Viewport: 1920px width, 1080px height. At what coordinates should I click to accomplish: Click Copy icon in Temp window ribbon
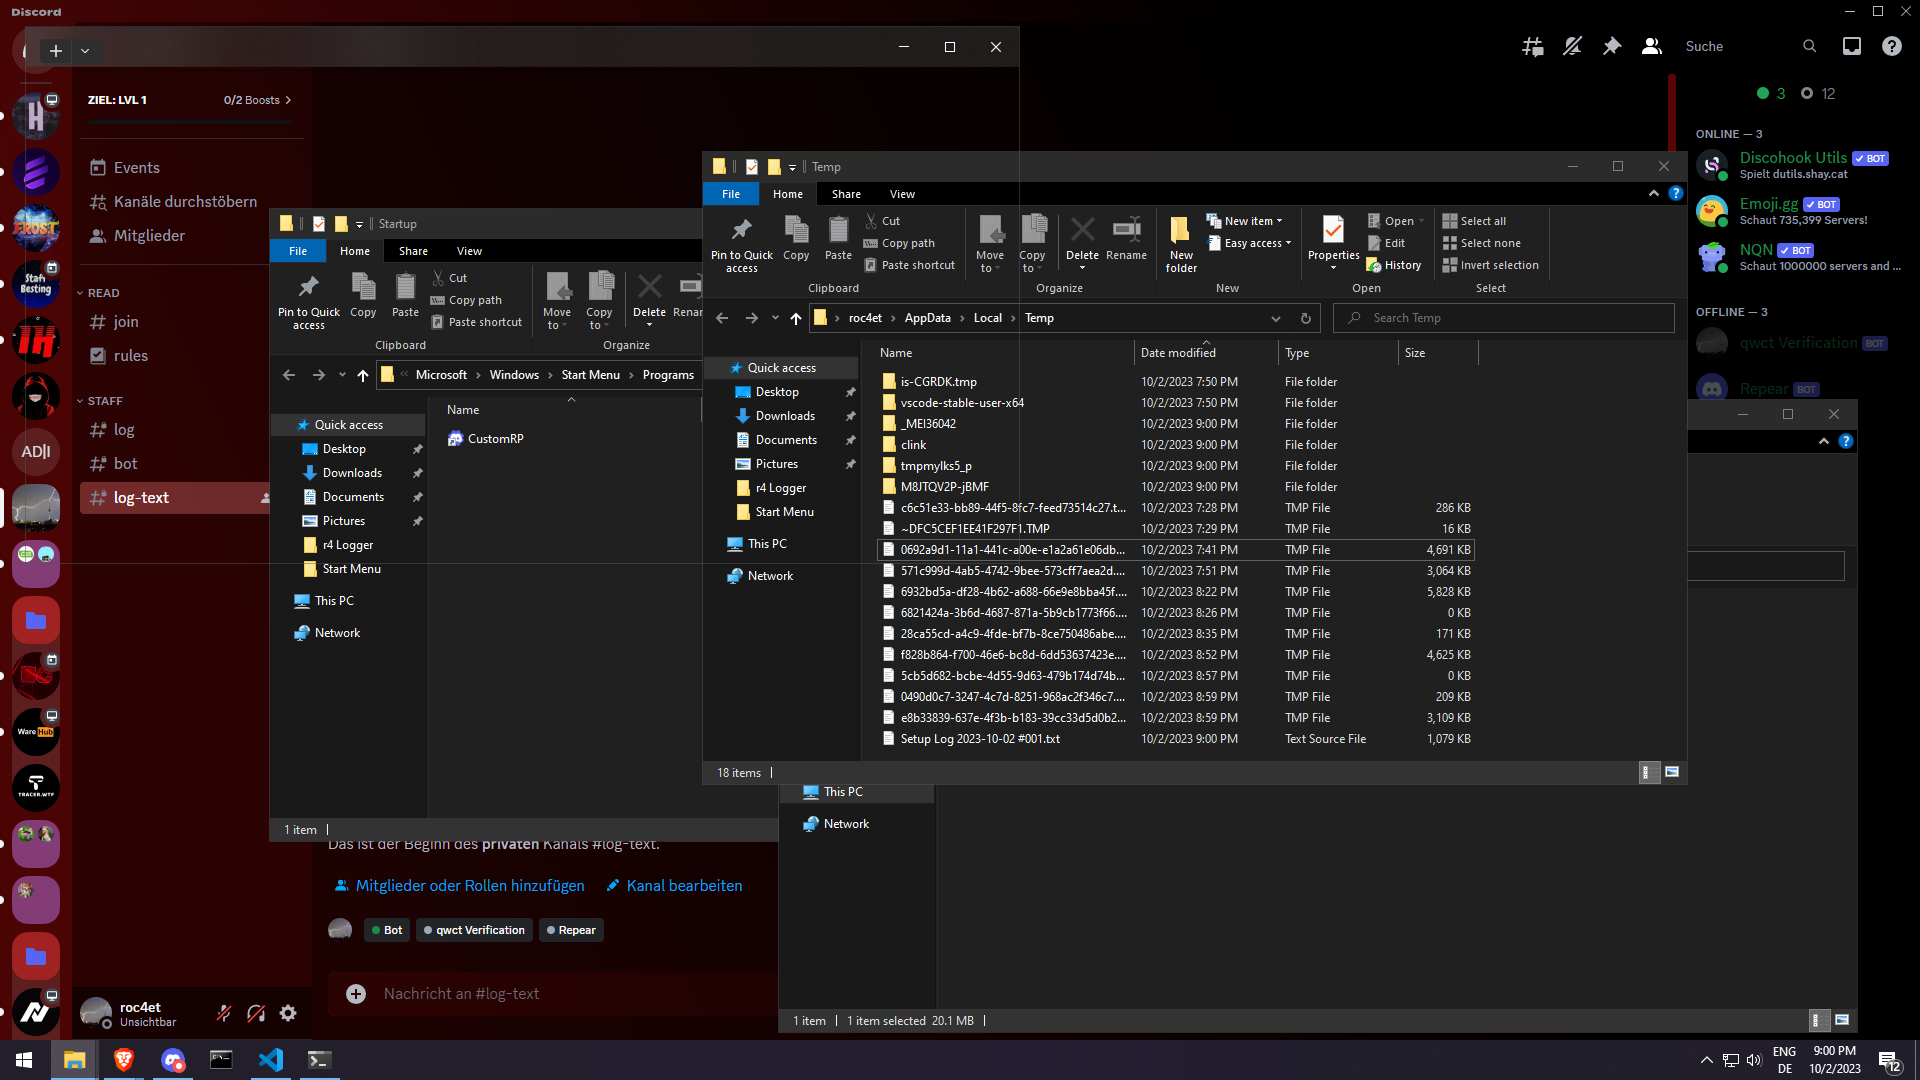click(x=796, y=239)
